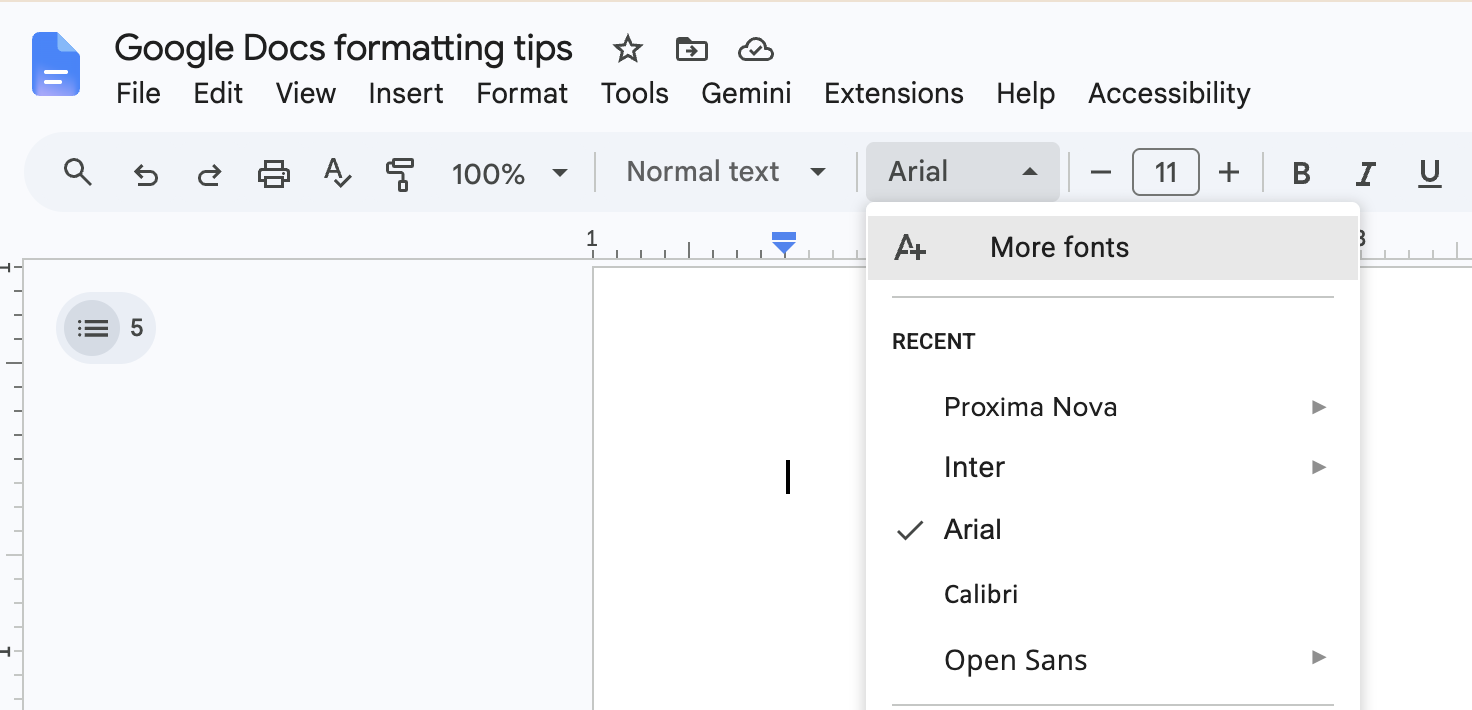The height and width of the screenshot is (710, 1472).
Task: Open the Normal text style dropdown
Action: pos(726,172)
